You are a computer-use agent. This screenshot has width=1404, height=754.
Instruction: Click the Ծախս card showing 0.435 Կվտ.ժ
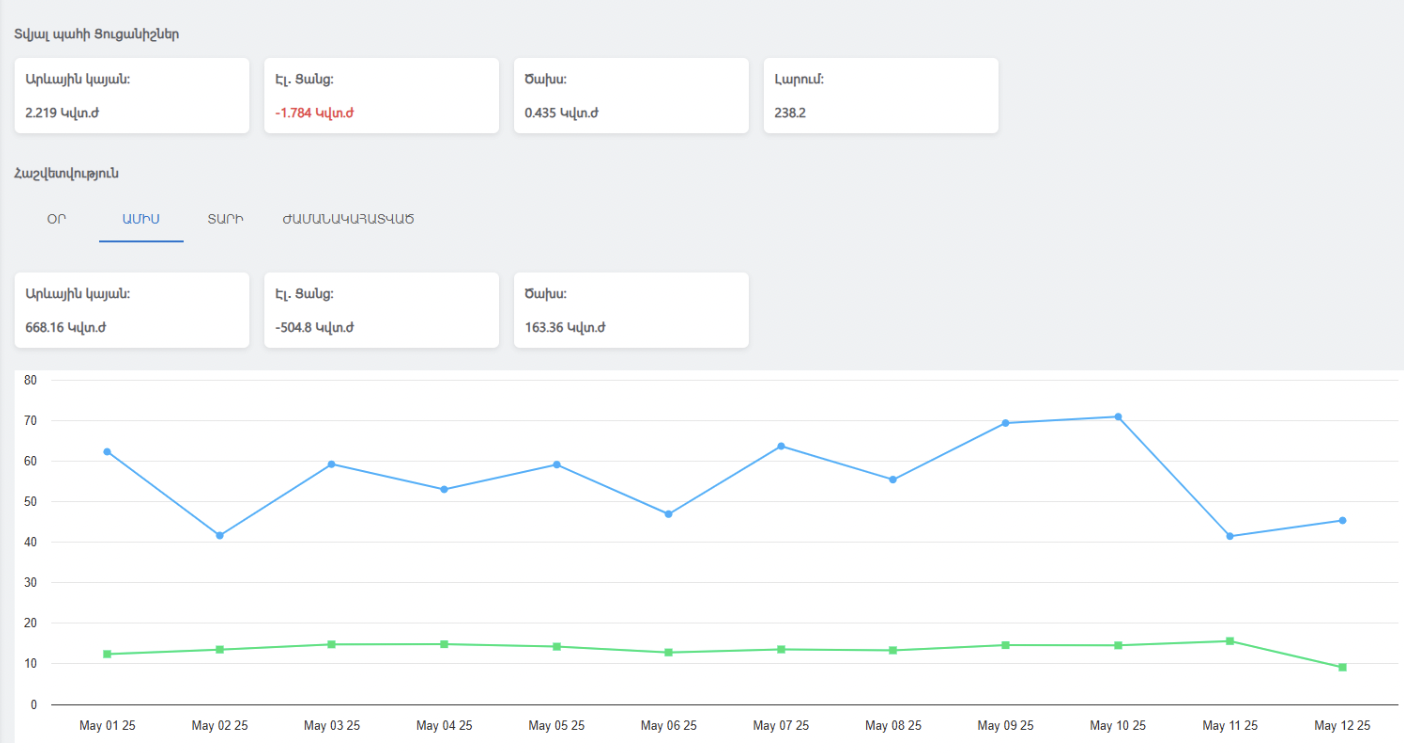point(631,95)
